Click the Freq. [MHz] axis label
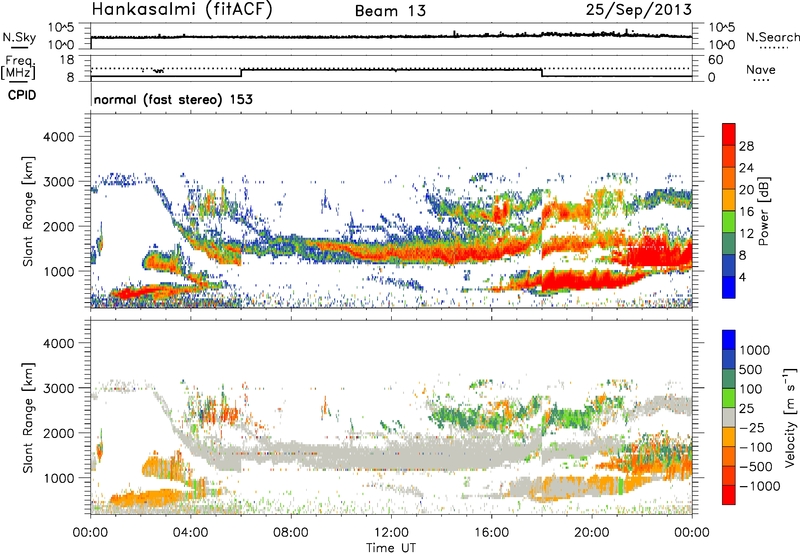Screen dimensions: 800x554 [19, 68]
